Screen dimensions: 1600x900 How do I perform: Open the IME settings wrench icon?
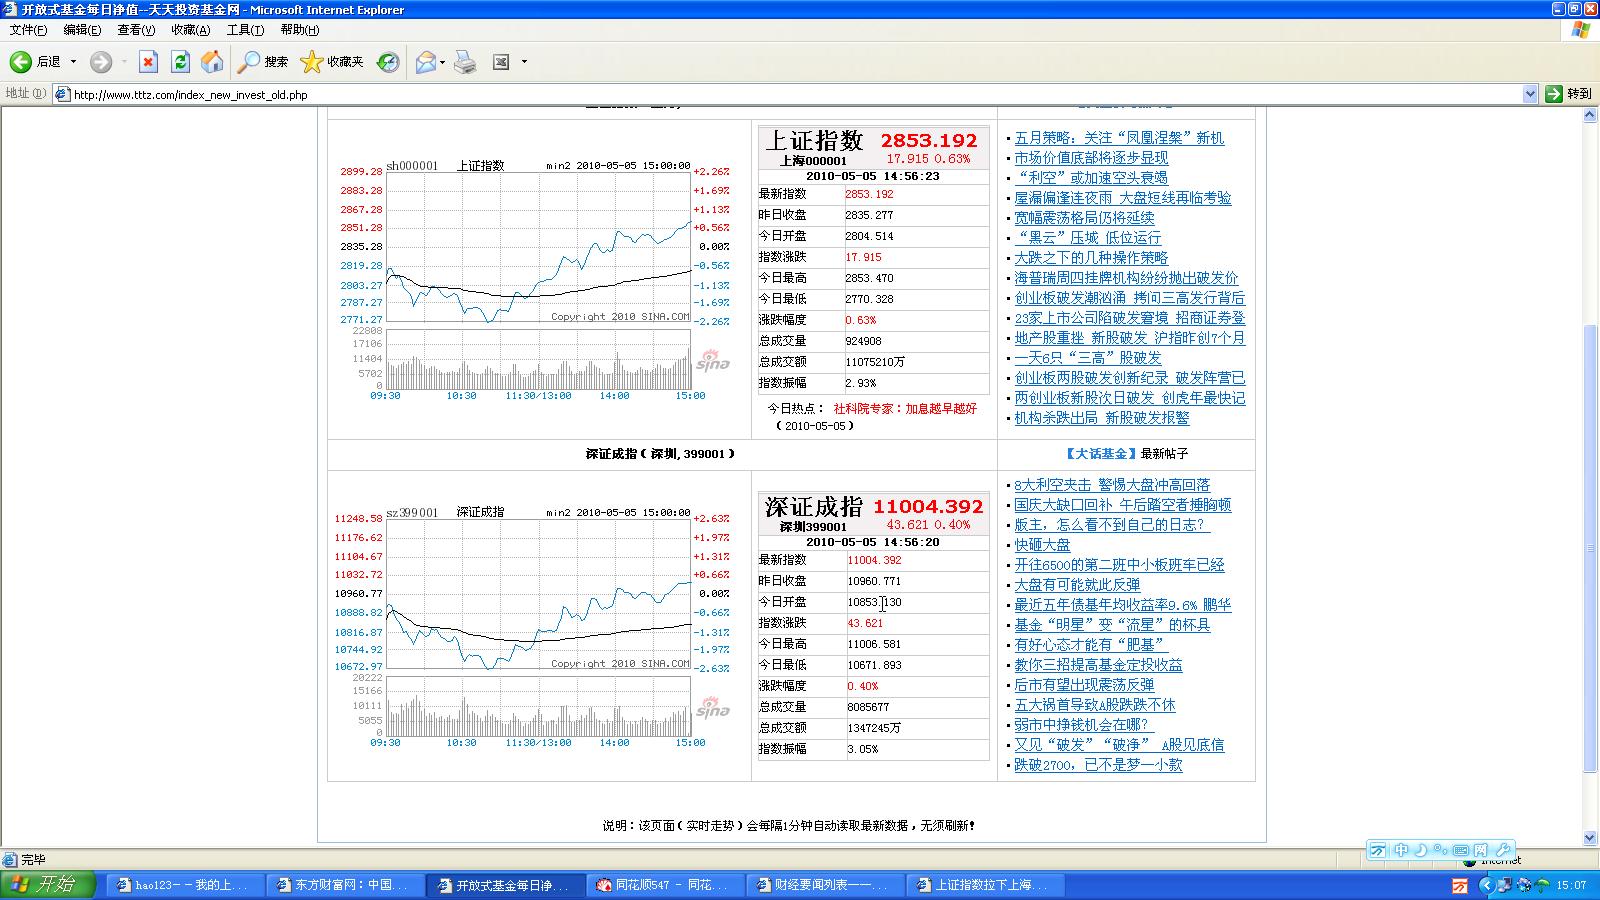coord(1503,850)
